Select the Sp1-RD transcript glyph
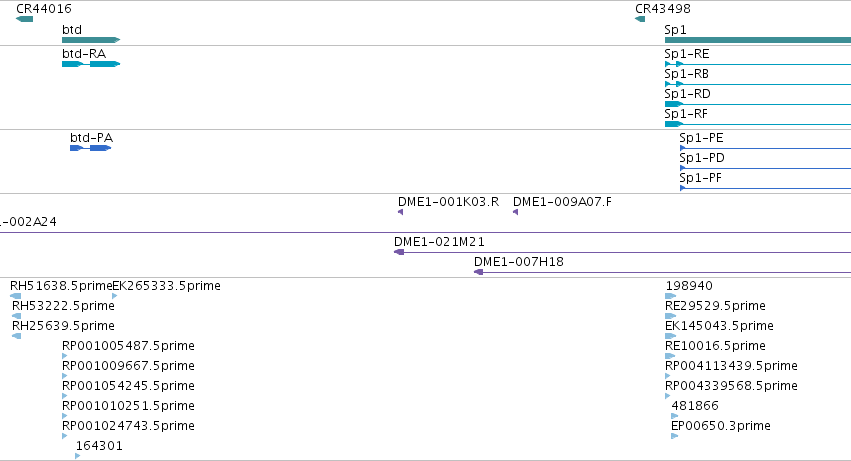The height and width of the screenshot is (461, 851). point(758,104)
